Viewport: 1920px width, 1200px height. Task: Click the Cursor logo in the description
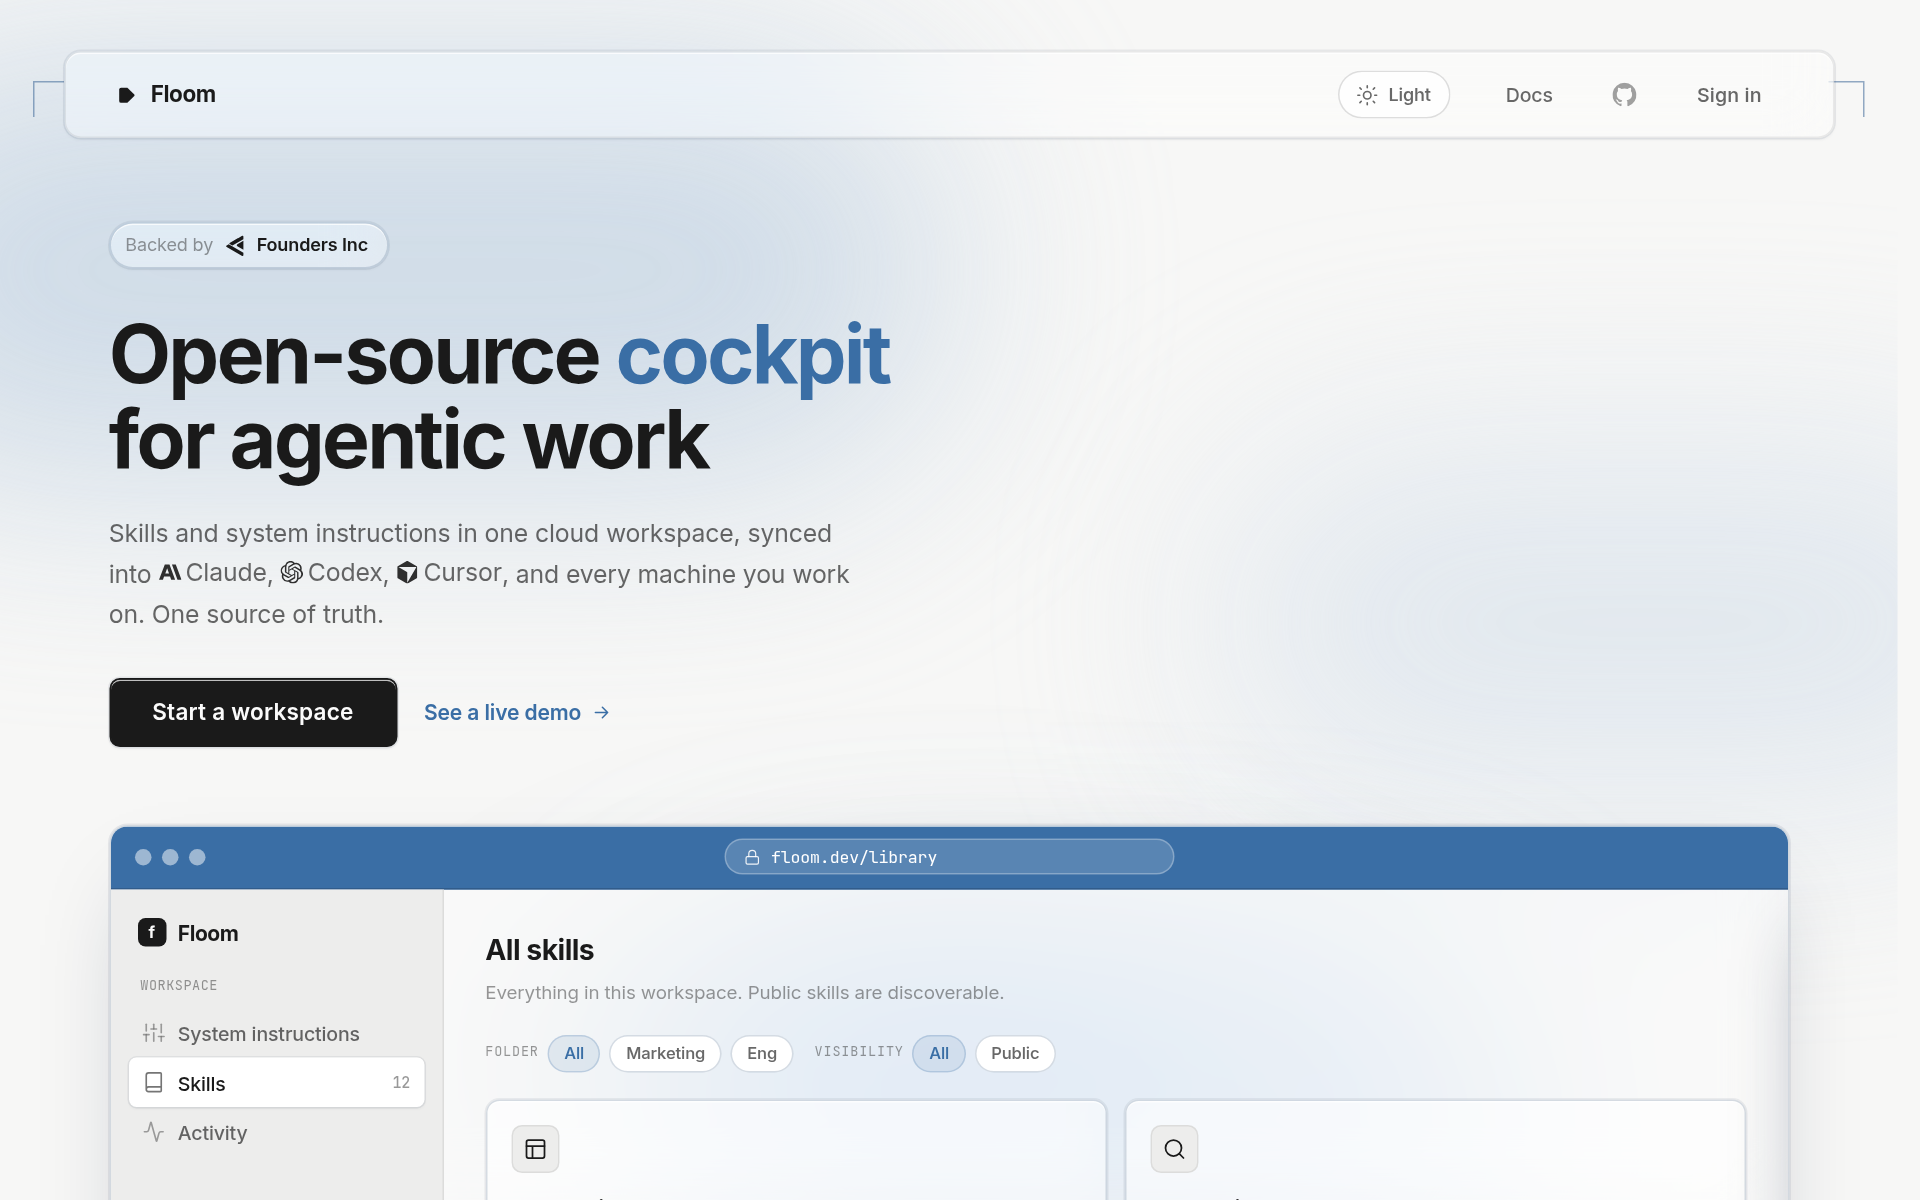click(x=407, y=573)
